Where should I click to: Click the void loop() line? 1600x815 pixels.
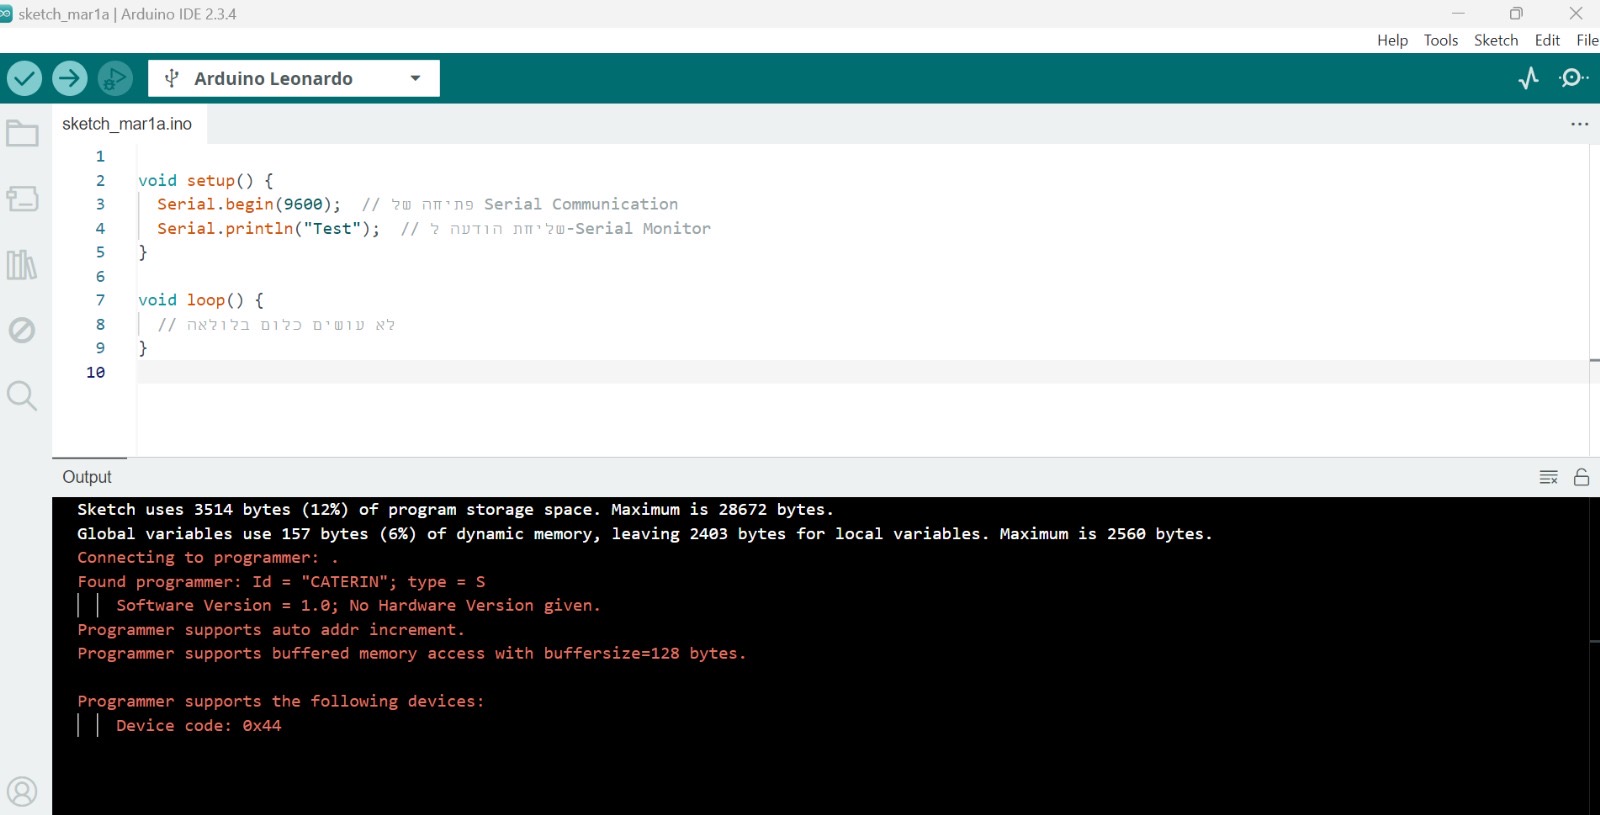201,300
